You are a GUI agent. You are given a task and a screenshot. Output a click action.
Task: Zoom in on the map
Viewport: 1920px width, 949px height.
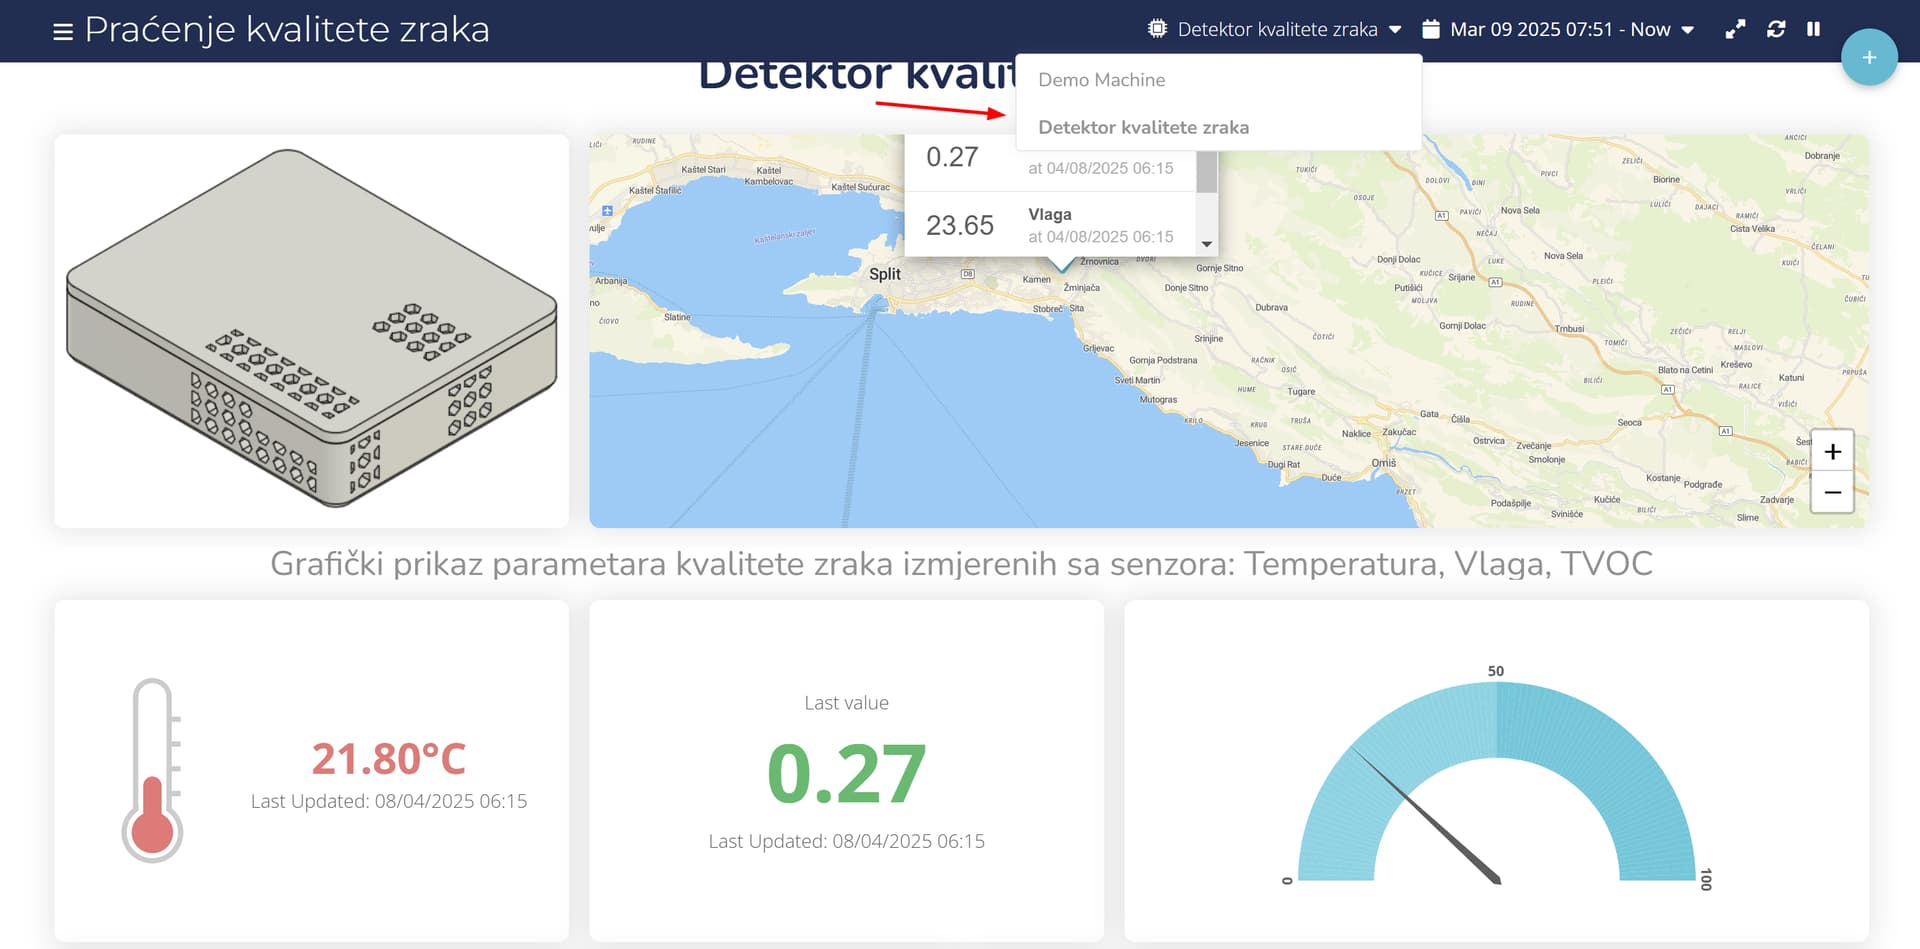click(1832, 452)
